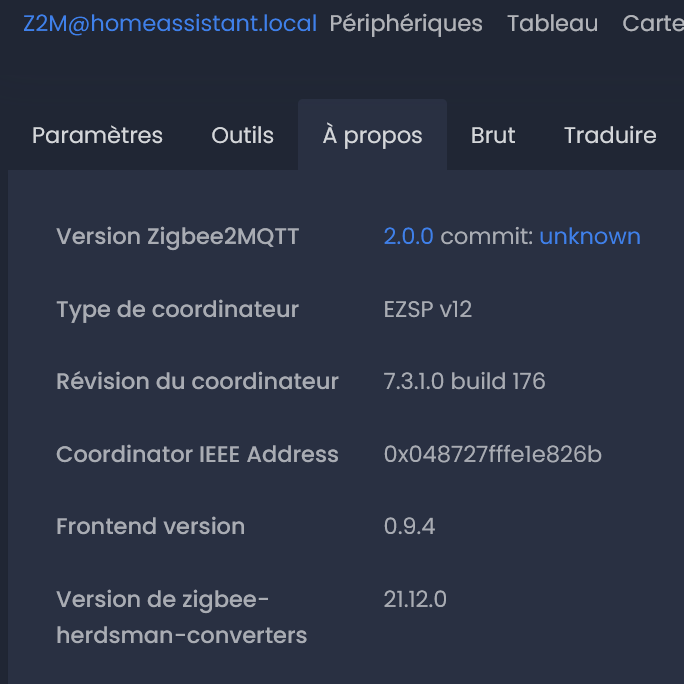Click the 7.3.1.0 build 176 revision value
The height and width of the screenshot is (684, 684).
pos(464,382)
